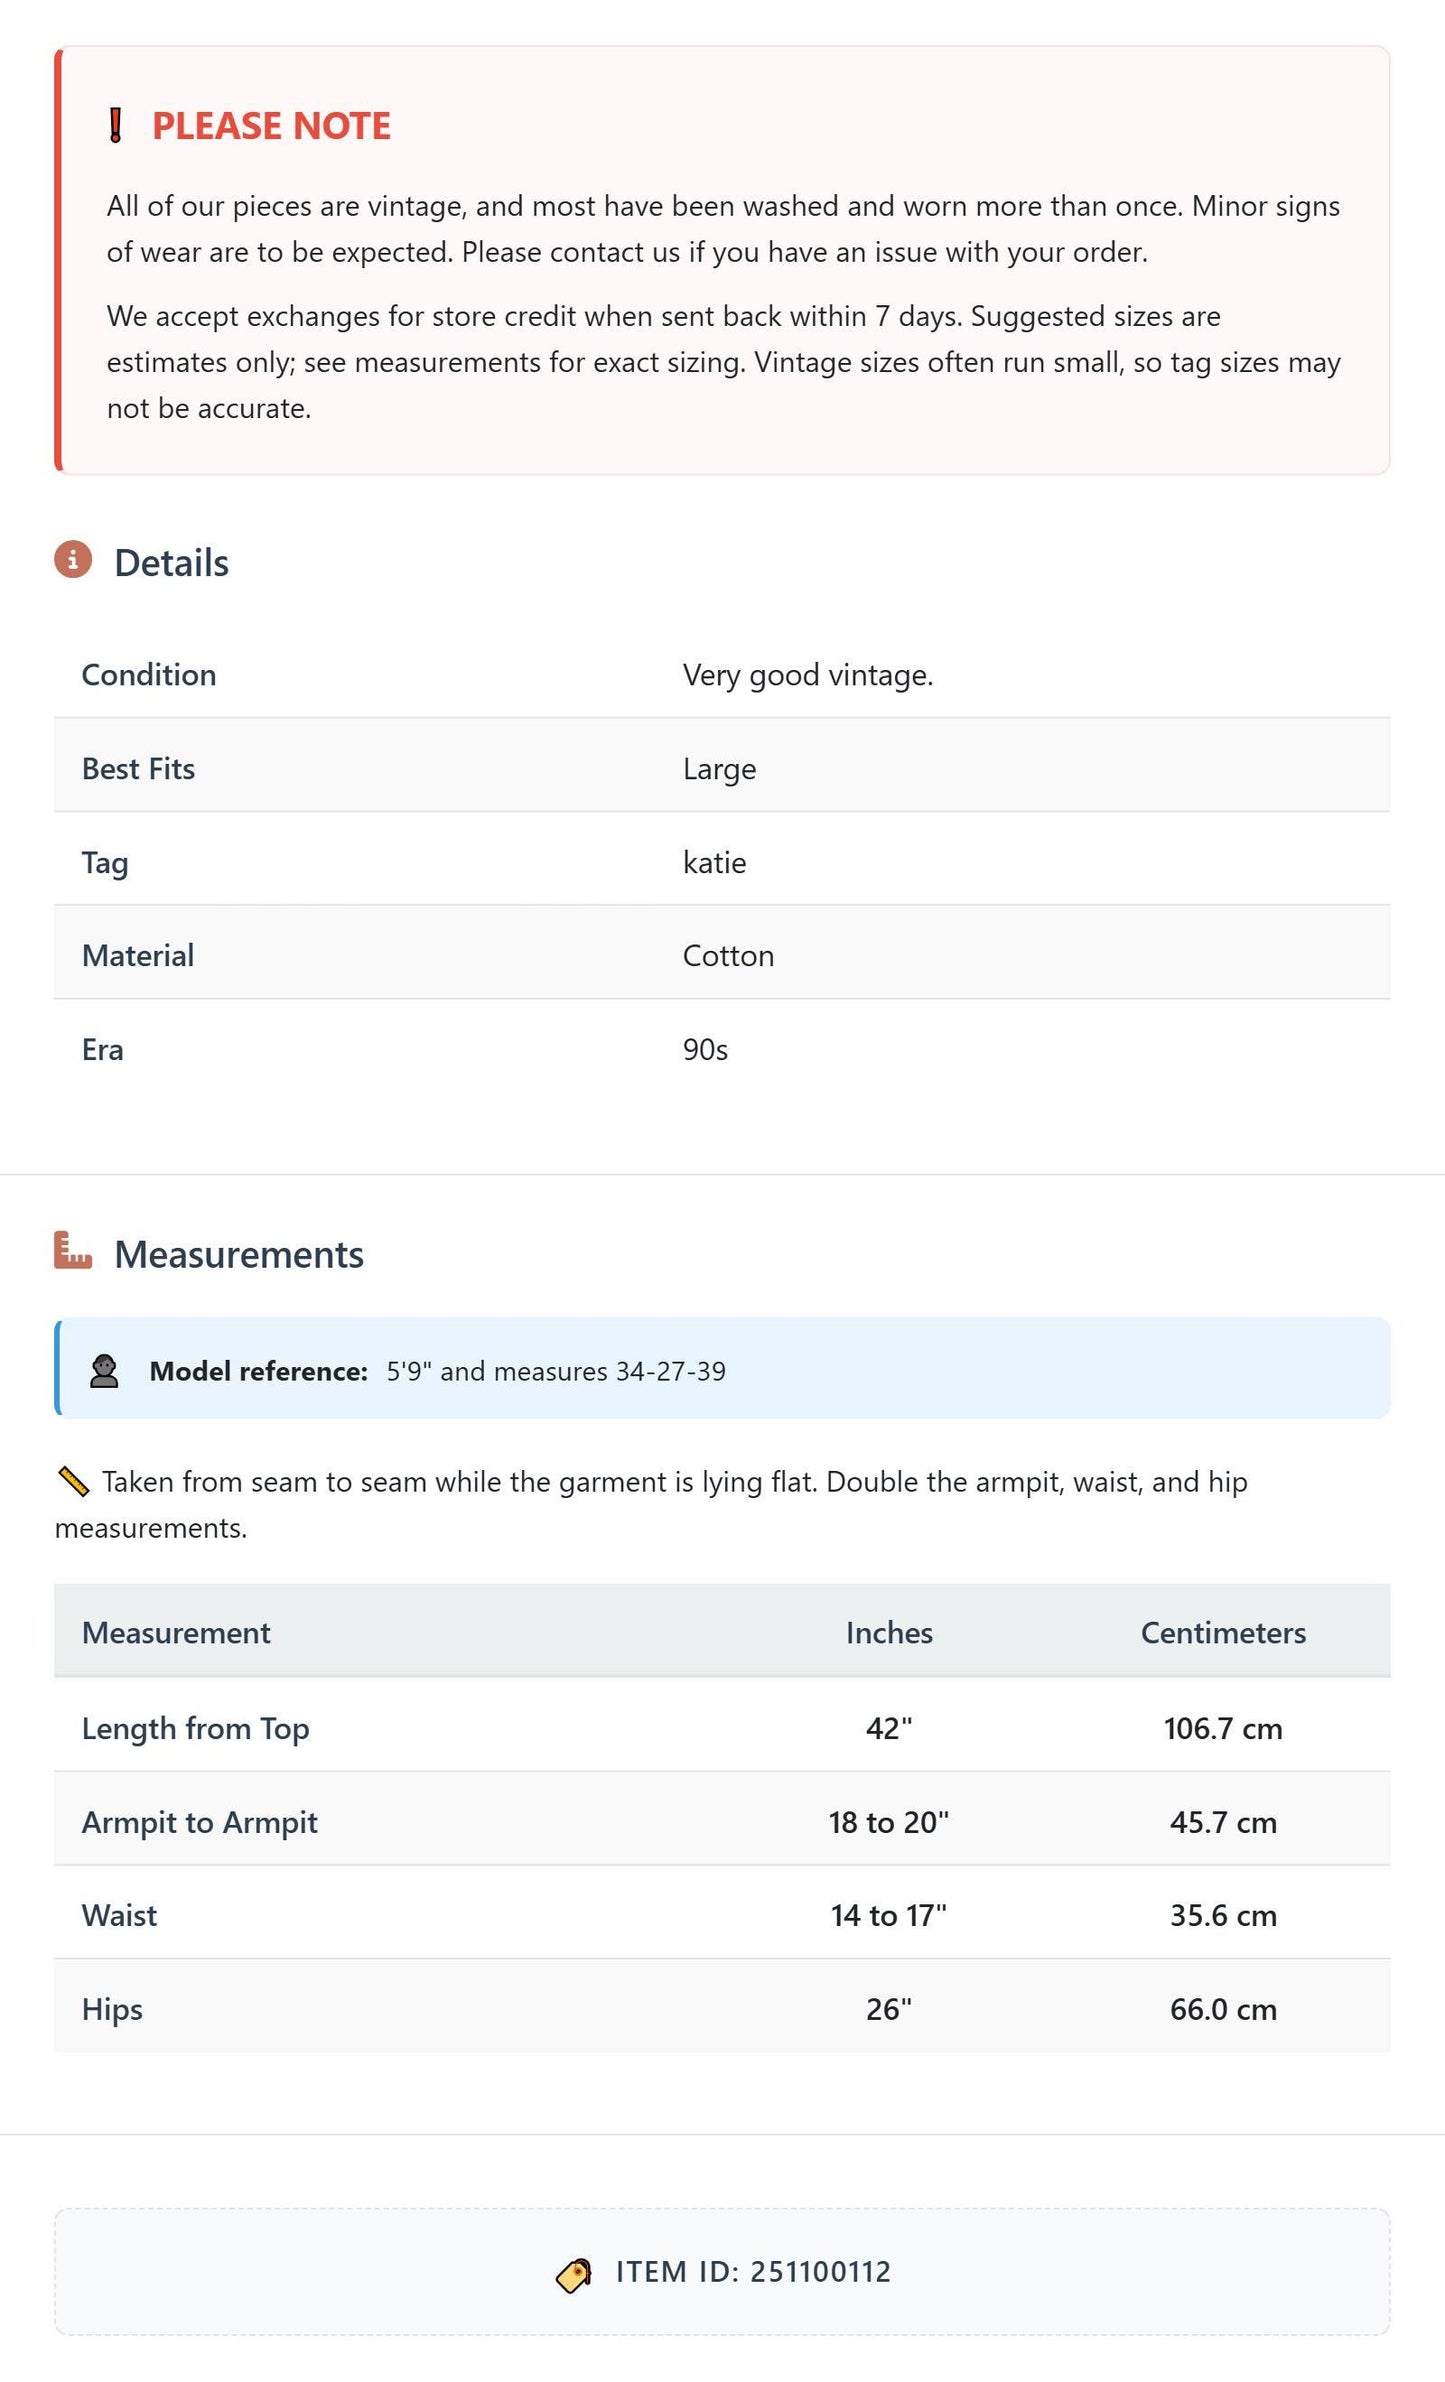The width and height of the screenshot is (1445, 2382).
Task: Click the Best Fits value Large
Action: click(x=719, y=769)
